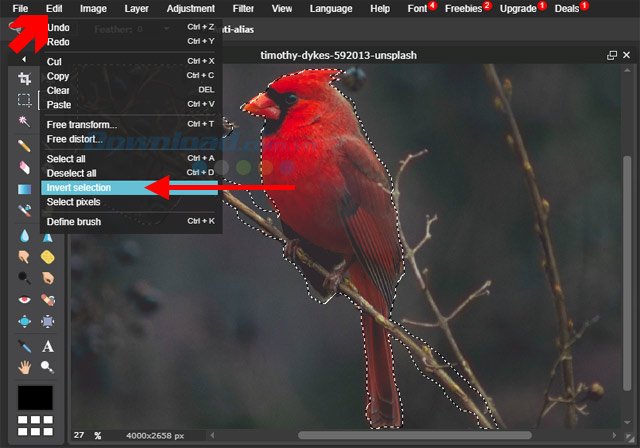Select the Type text tool
This screenshot has height=448, width=640.
48,346
